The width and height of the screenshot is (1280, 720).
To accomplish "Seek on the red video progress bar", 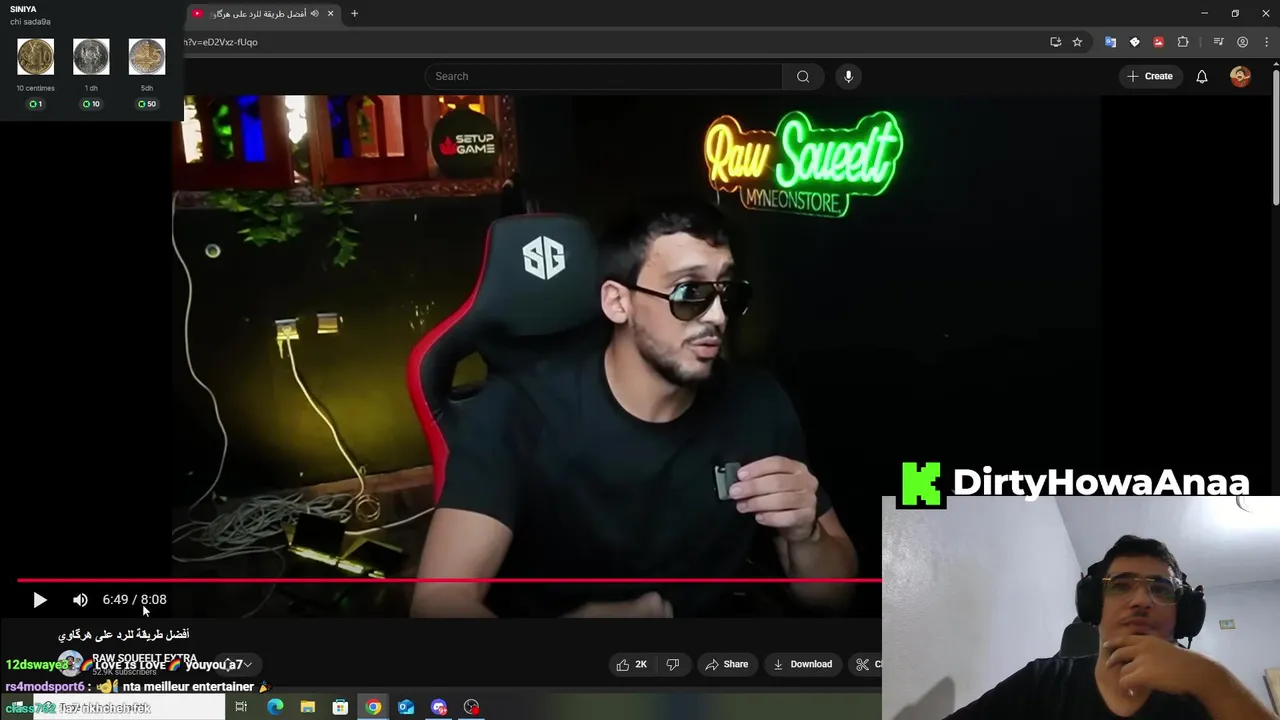I will [x=449, y=580].
